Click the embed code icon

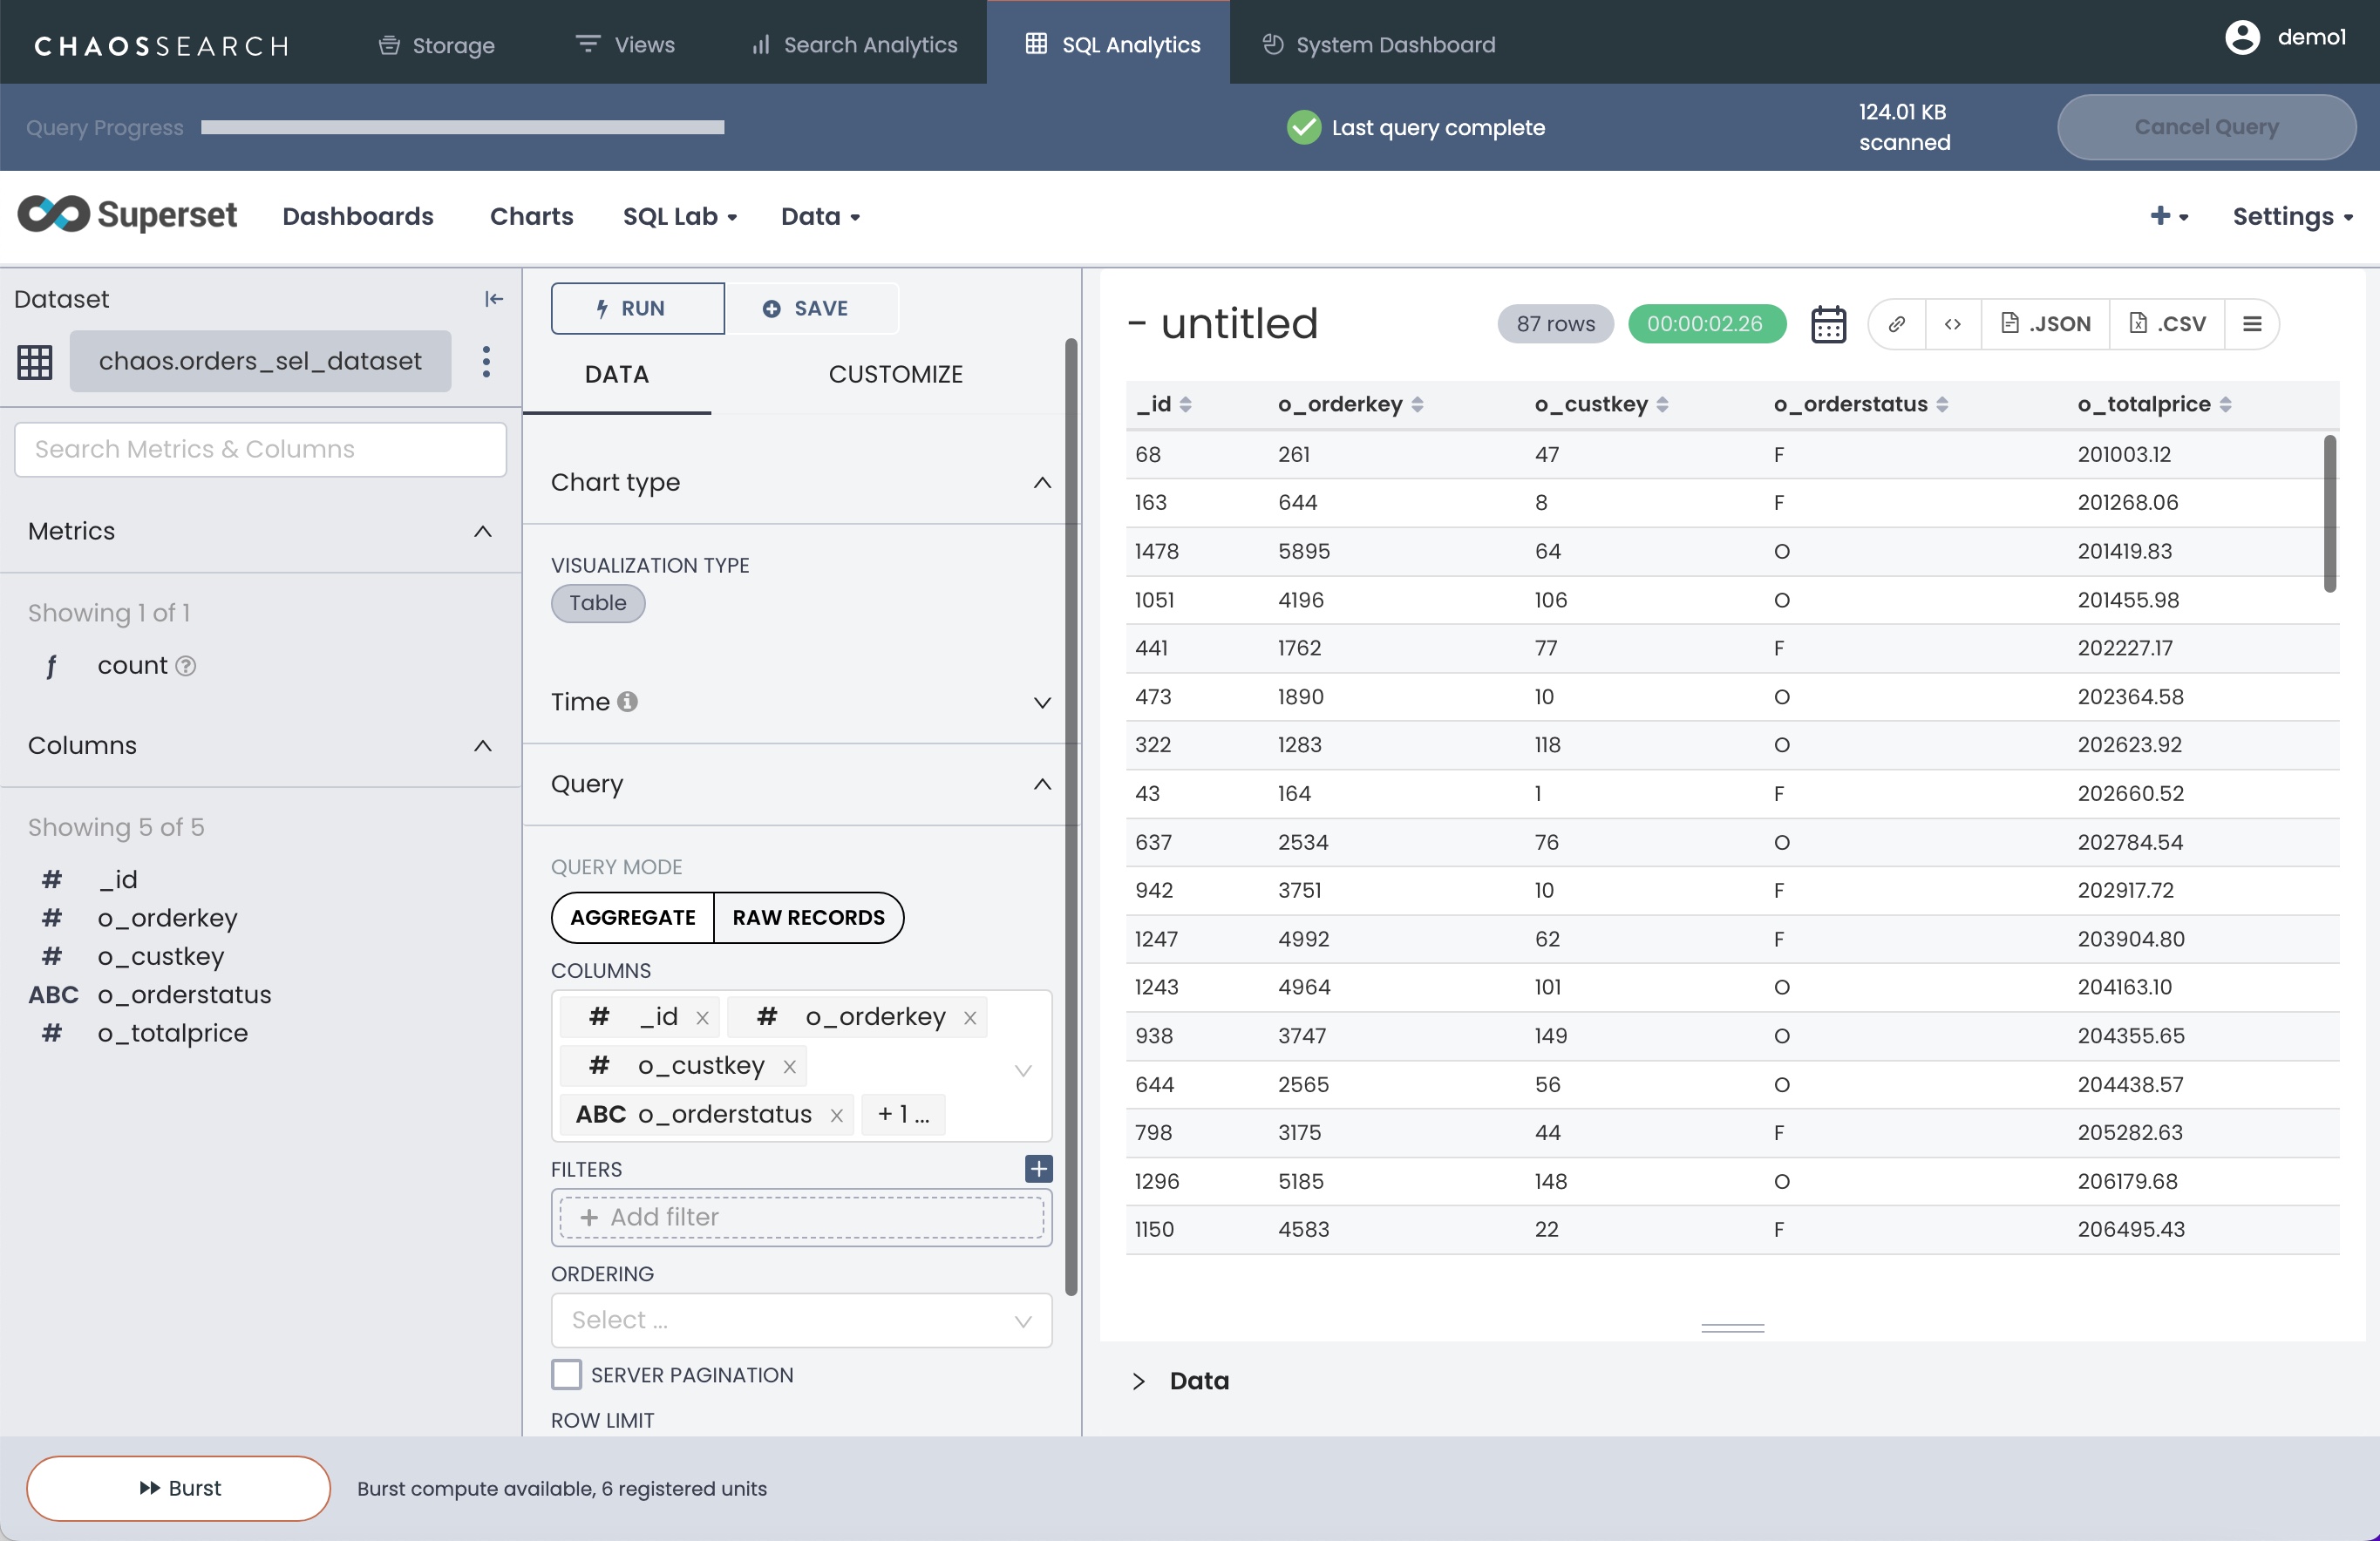click(1952, 324)
